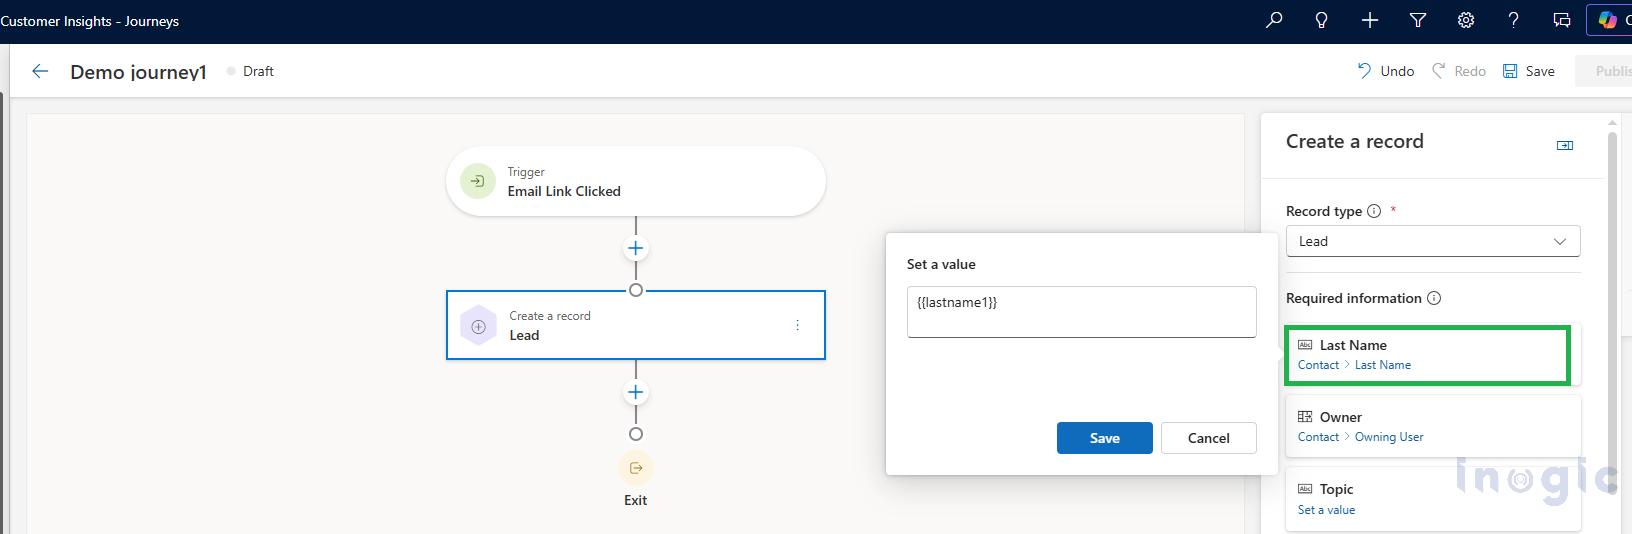Open the chat bubbles icon in the top bar
The height and width of the screenshot is (534, 1632).
click(1561, 20)
